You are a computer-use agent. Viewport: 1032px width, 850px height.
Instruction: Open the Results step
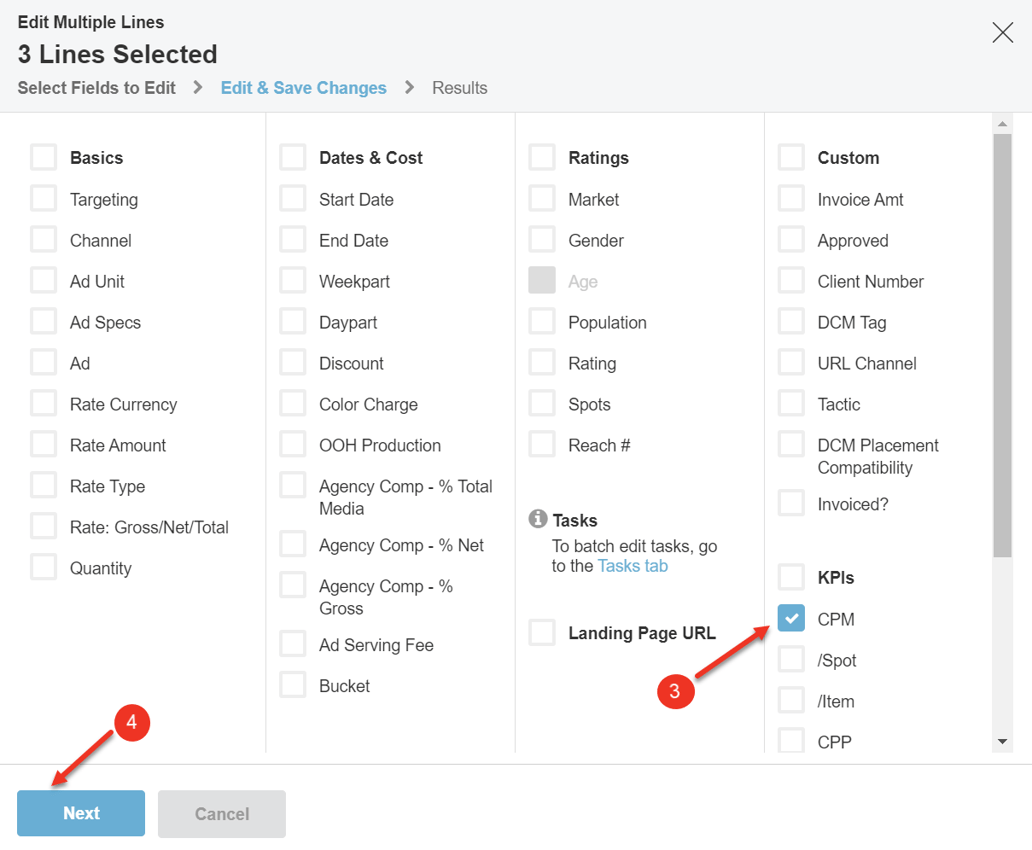tap(459, 88)
